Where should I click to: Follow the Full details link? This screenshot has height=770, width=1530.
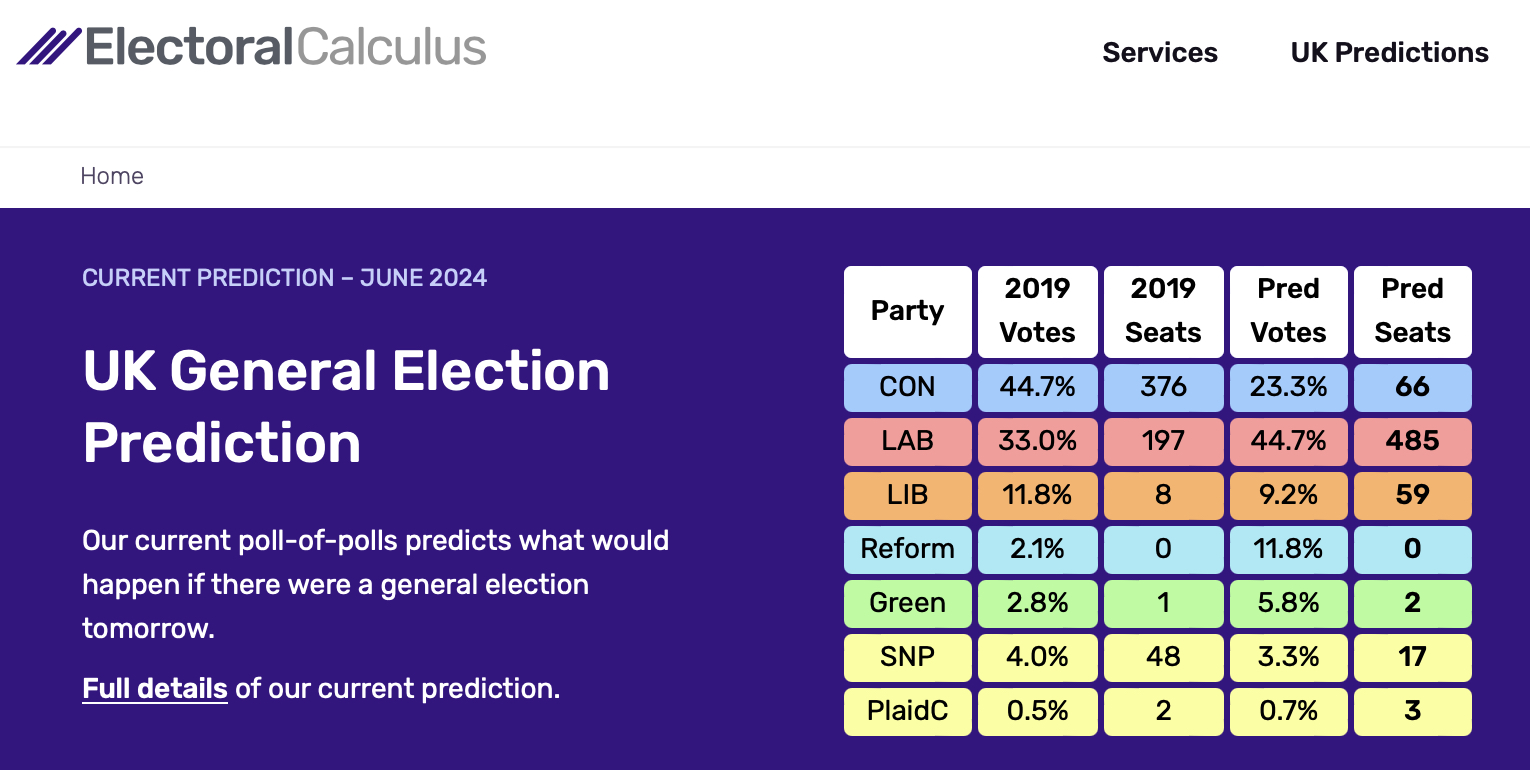pos(155,688)
